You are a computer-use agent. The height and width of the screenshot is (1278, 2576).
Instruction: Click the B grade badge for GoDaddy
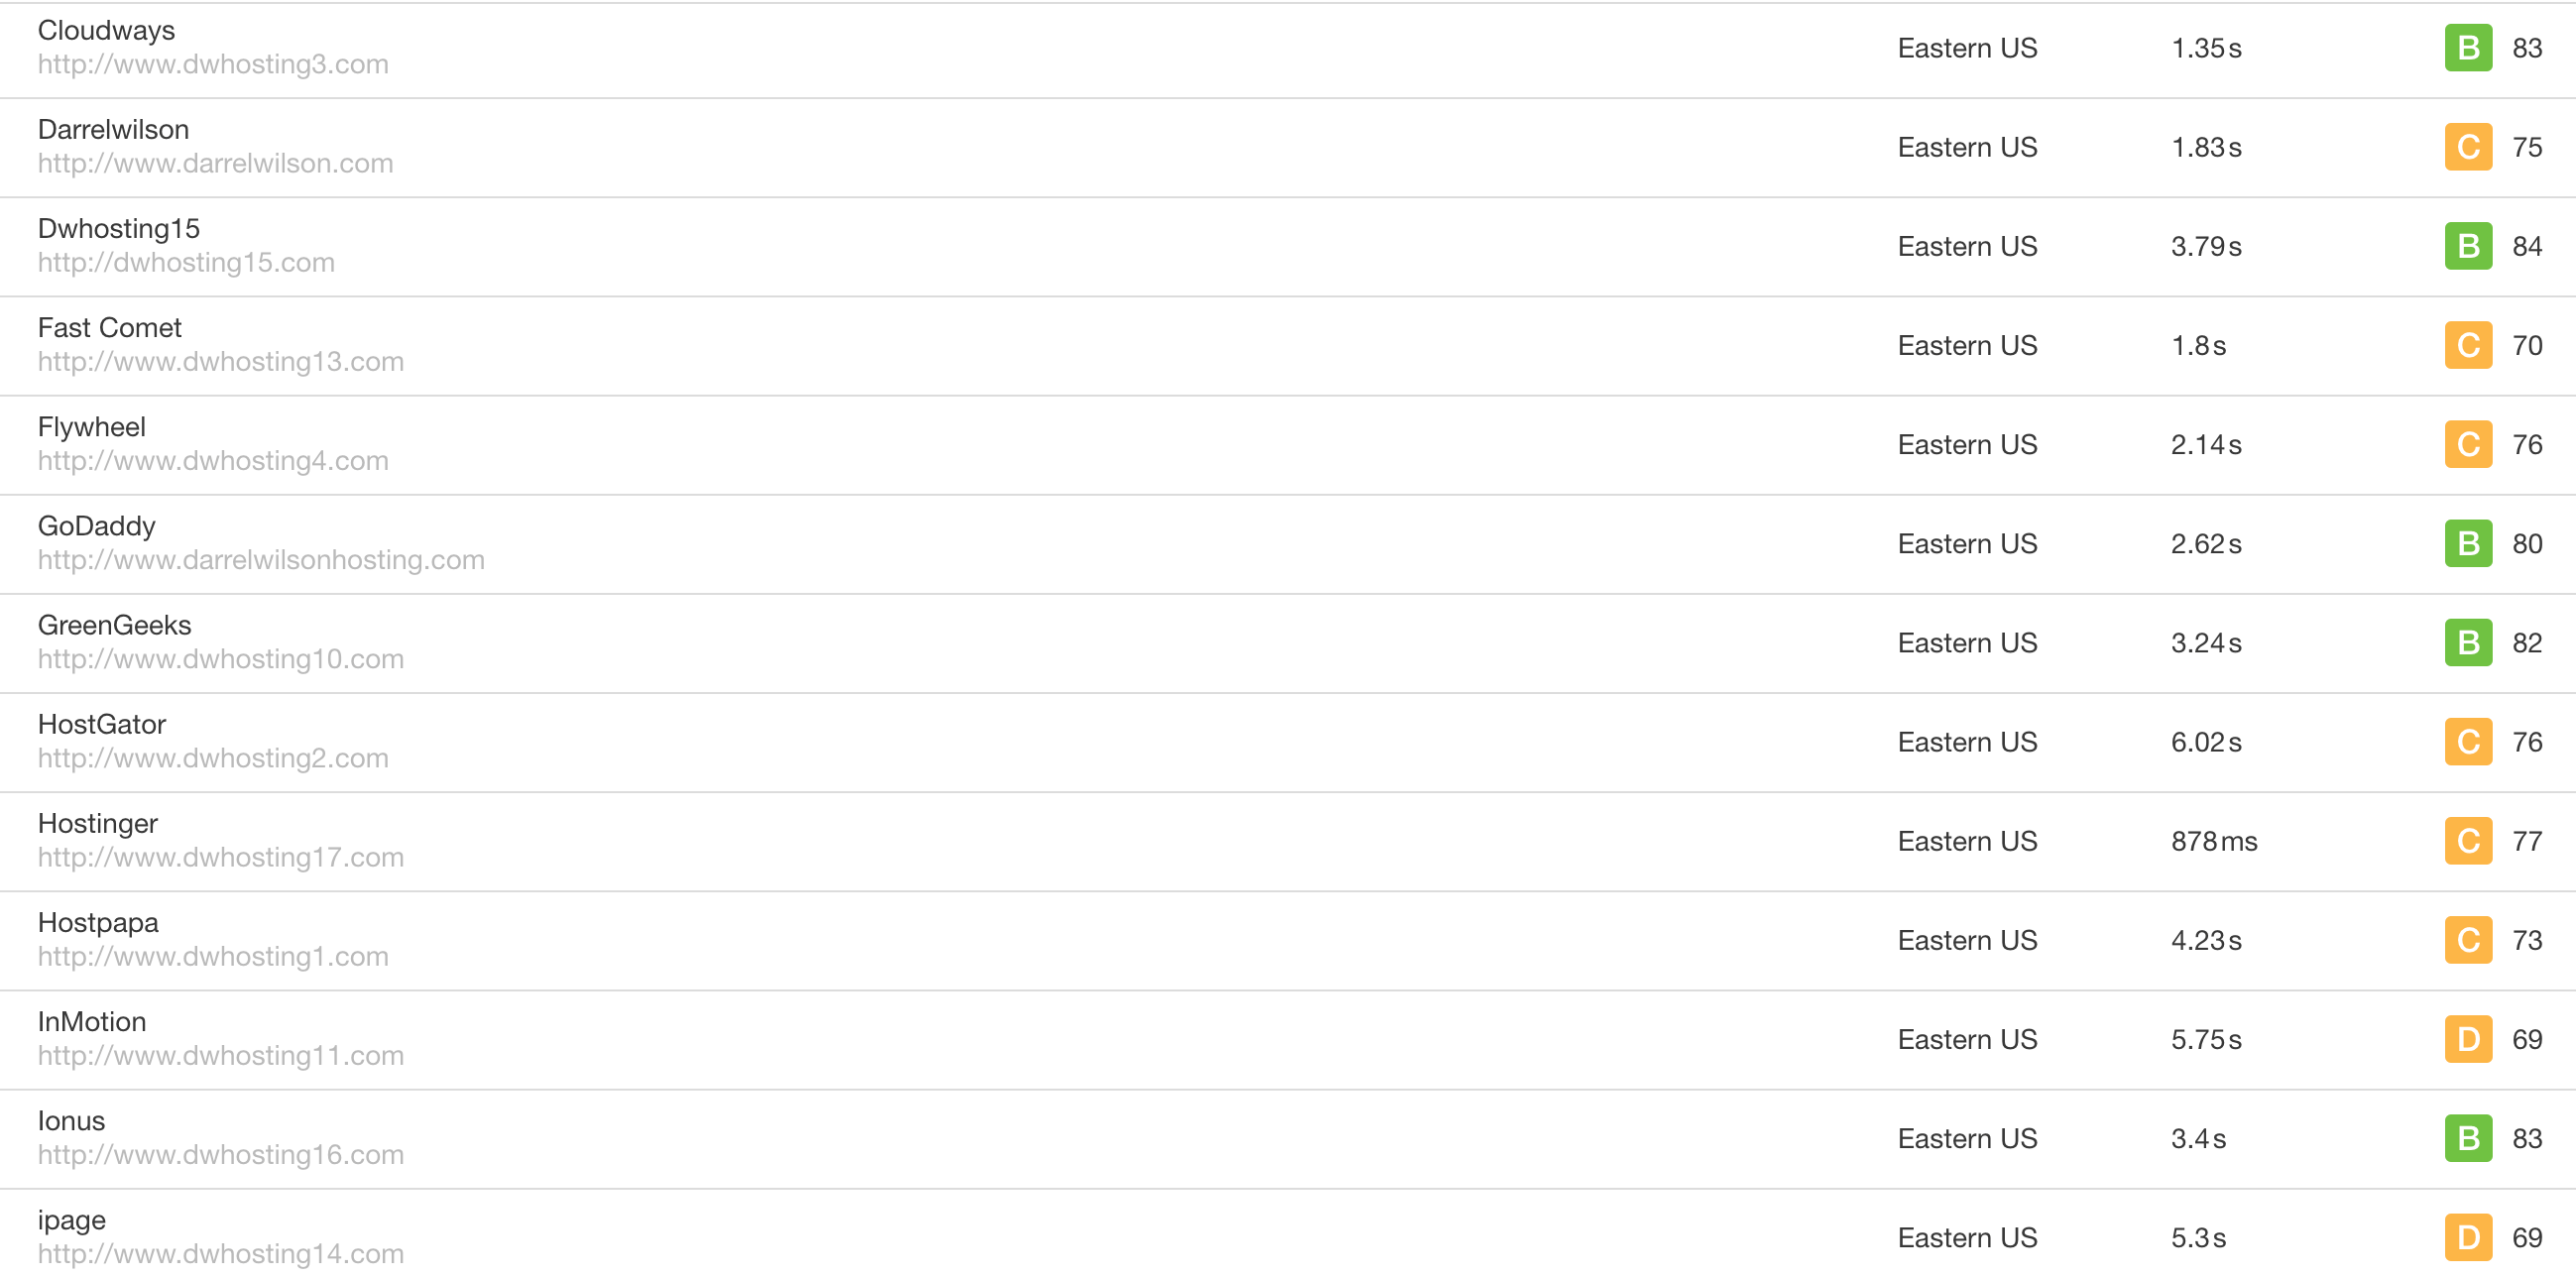tap(2468, 543)
